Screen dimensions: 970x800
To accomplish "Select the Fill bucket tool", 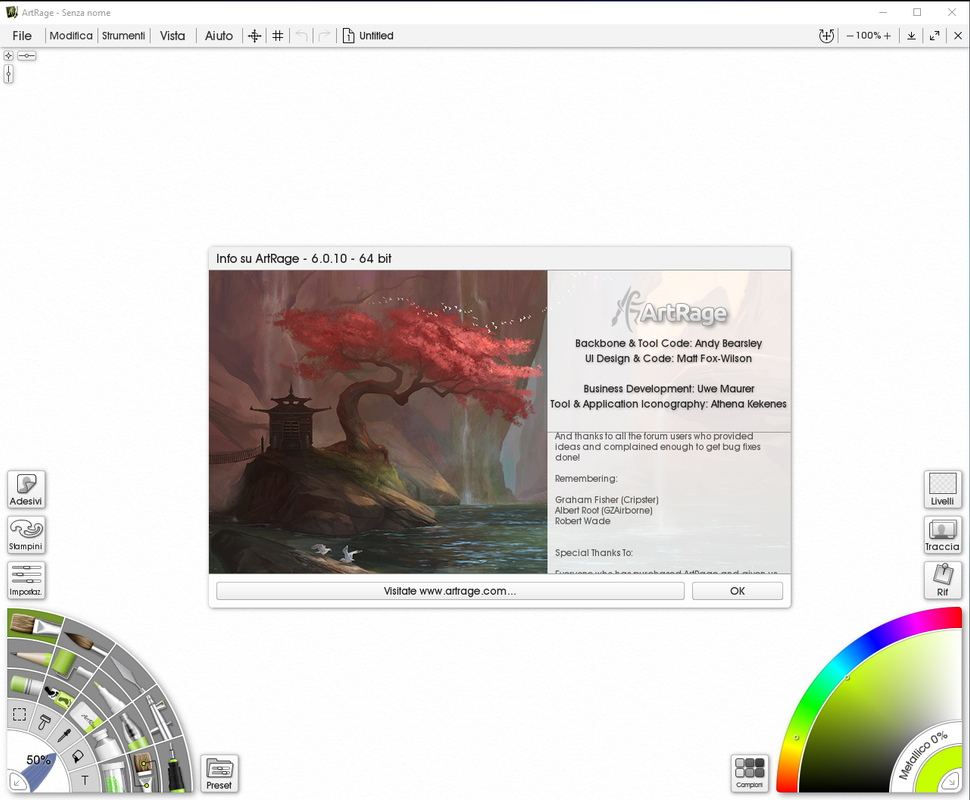I will [x=78, y=756].
